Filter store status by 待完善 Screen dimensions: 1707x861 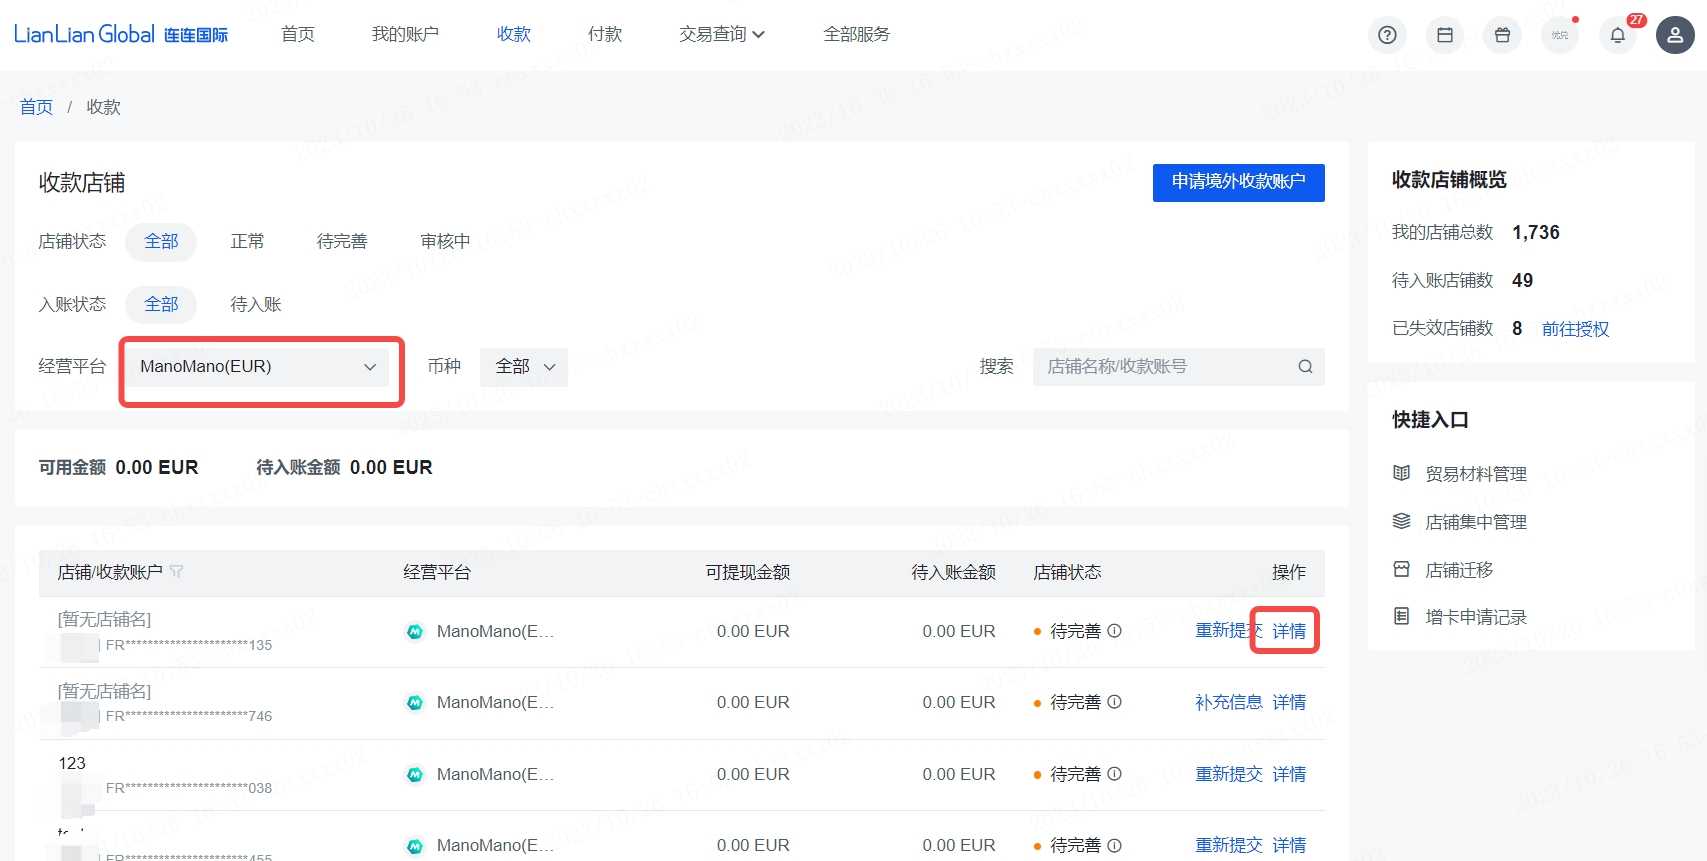[x=342, y=241]
